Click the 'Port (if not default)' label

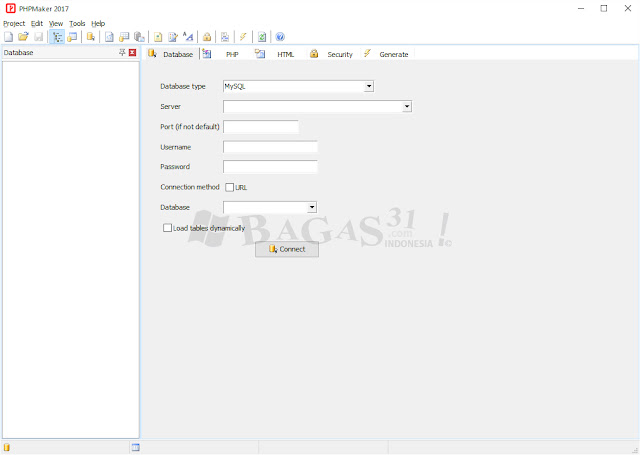pos(190,127)
